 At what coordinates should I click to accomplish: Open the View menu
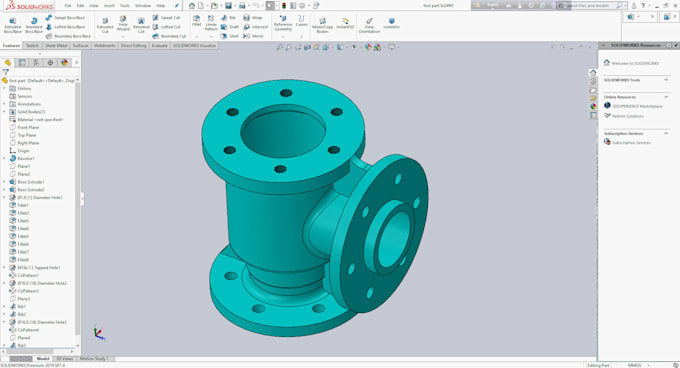[94, 6]
